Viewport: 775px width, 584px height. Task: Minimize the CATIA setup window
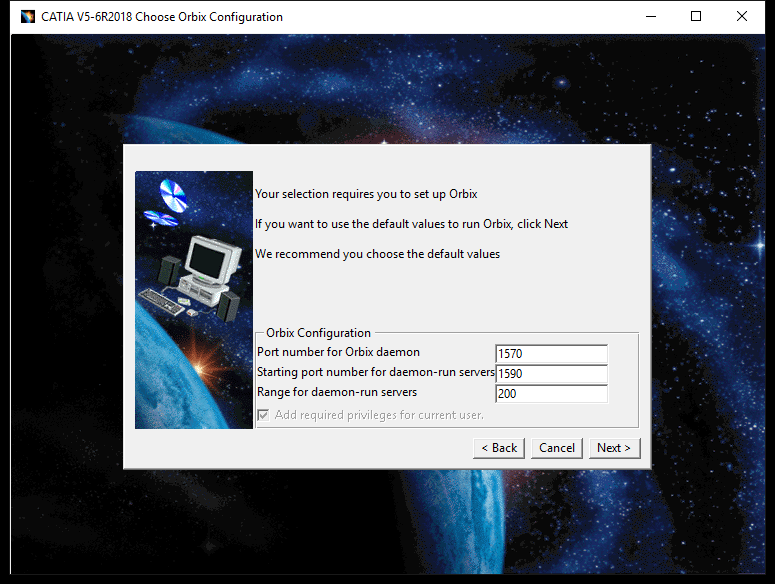pos(651,17)
